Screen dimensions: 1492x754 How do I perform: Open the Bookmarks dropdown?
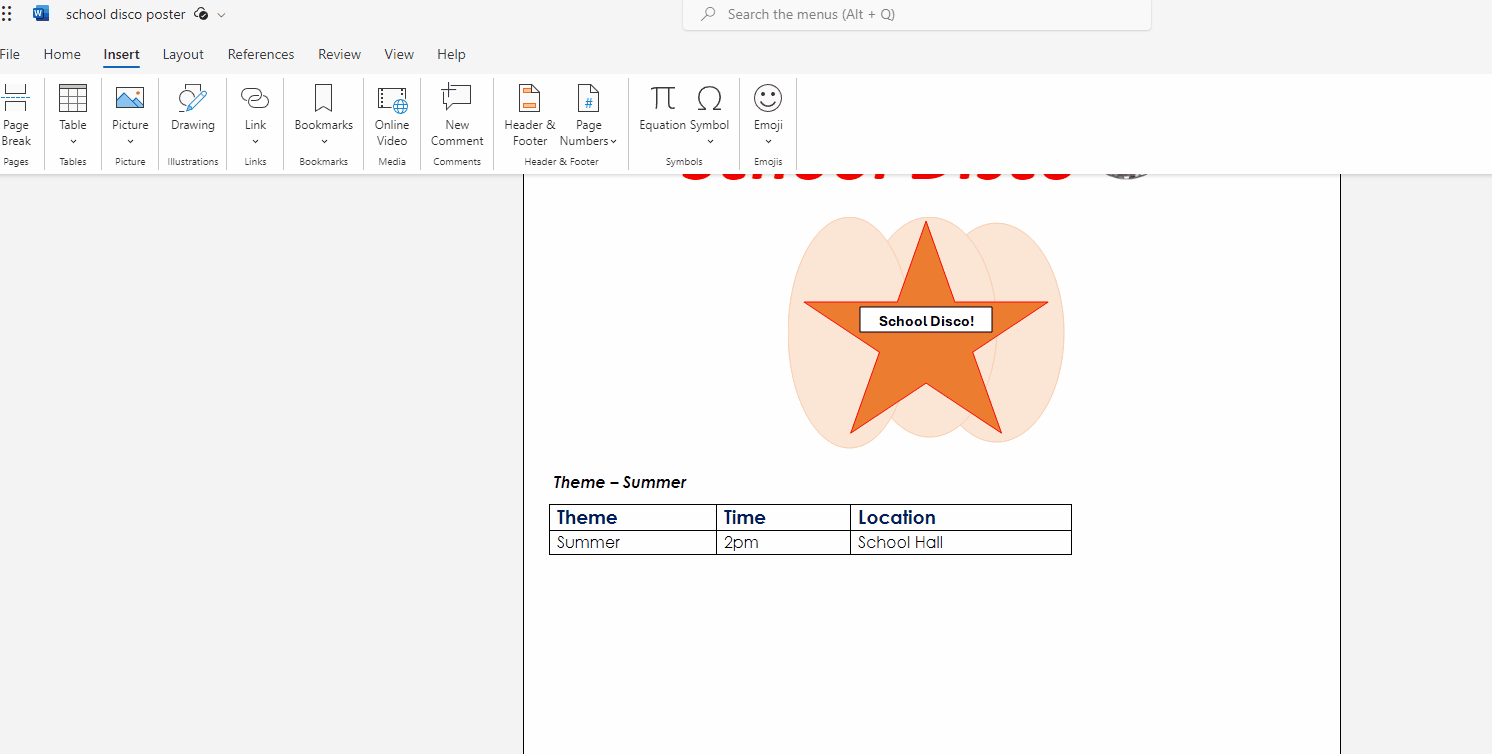tap(323, 115)
